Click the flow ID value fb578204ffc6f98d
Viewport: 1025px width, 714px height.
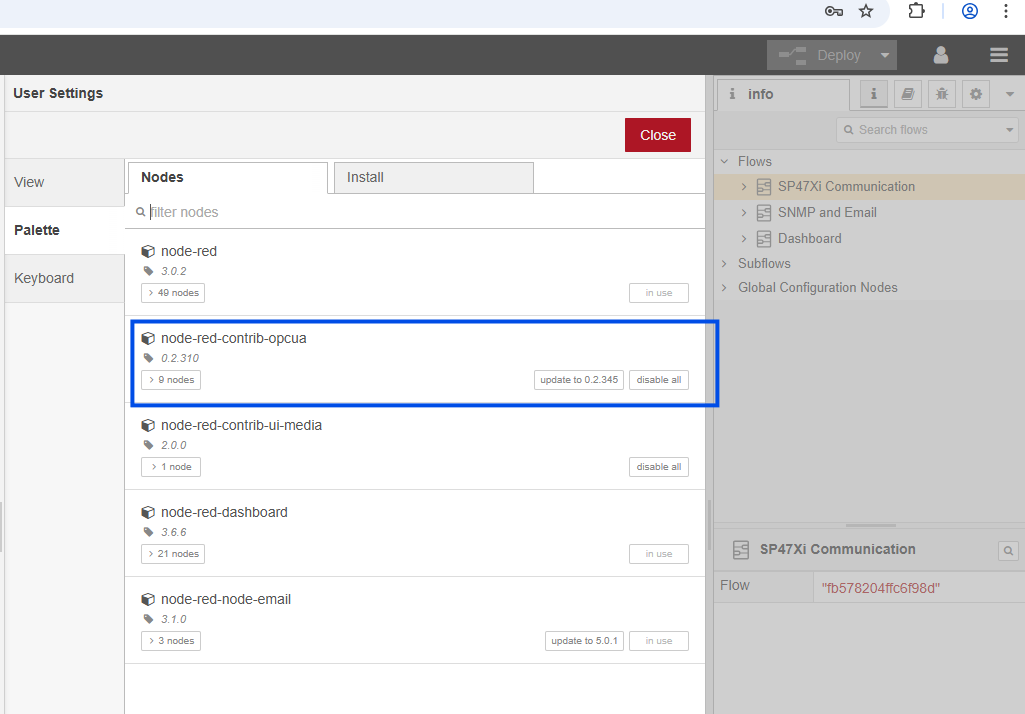(881, 588)
